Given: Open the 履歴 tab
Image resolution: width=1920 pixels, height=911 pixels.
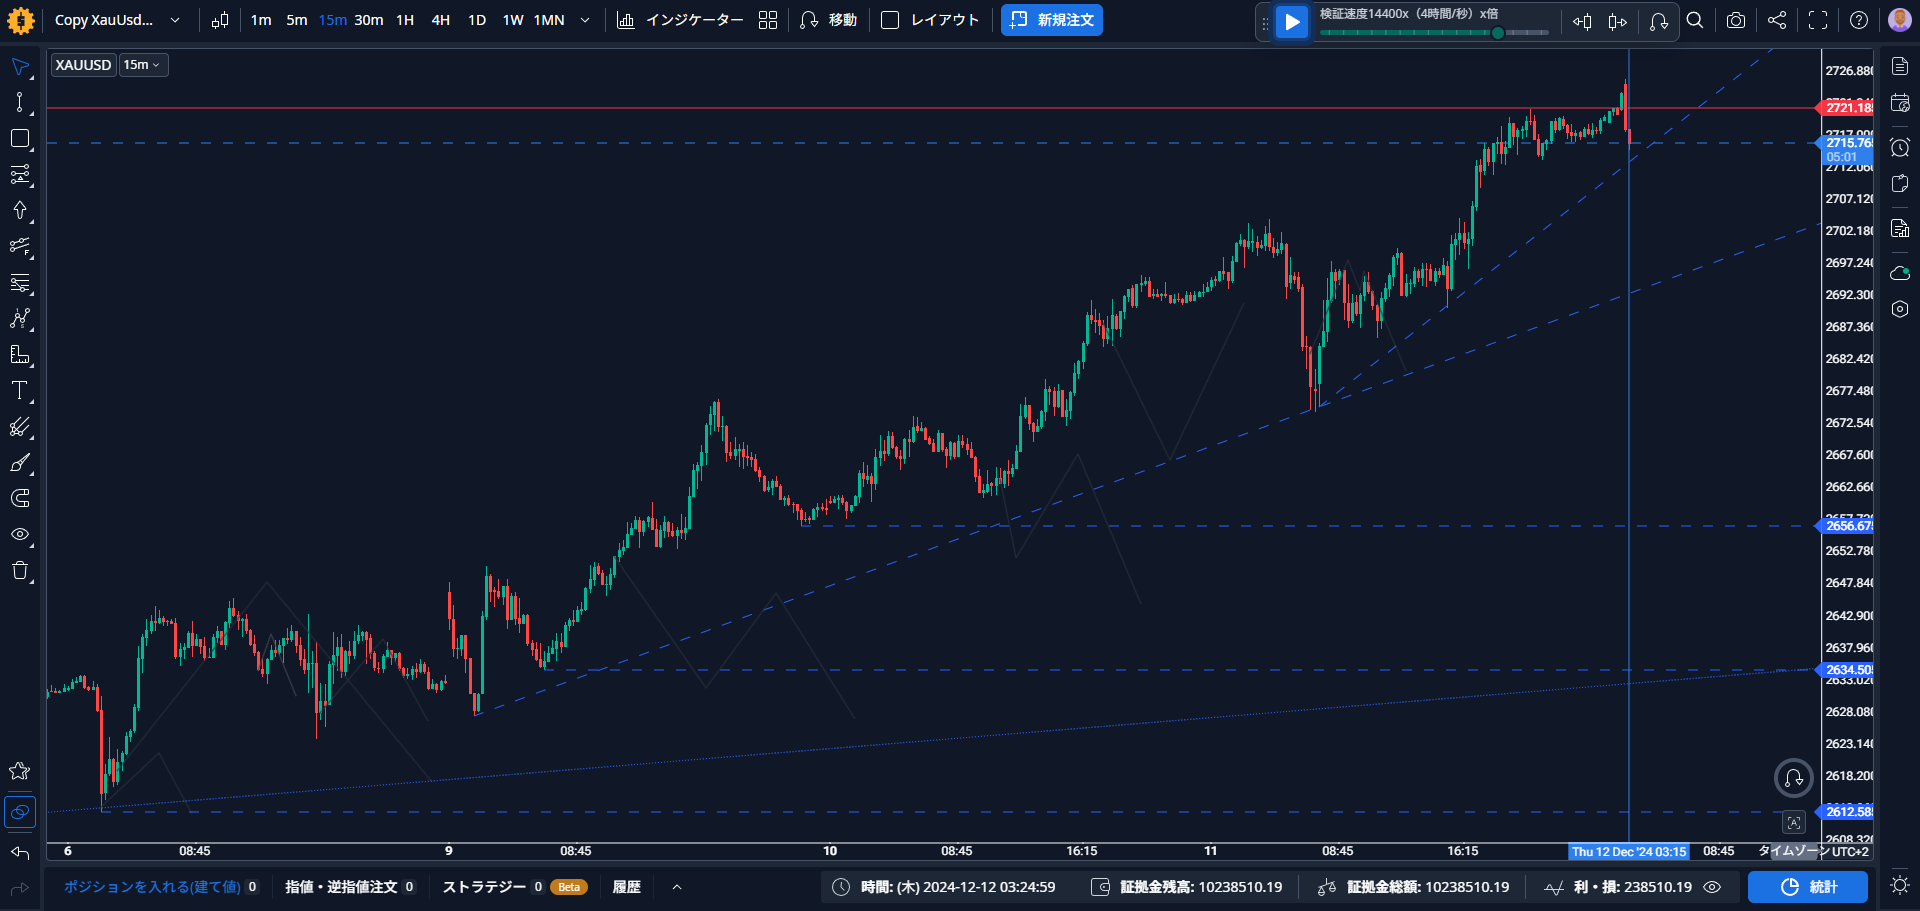Looking at the screenshot, I should click(627, 887).
